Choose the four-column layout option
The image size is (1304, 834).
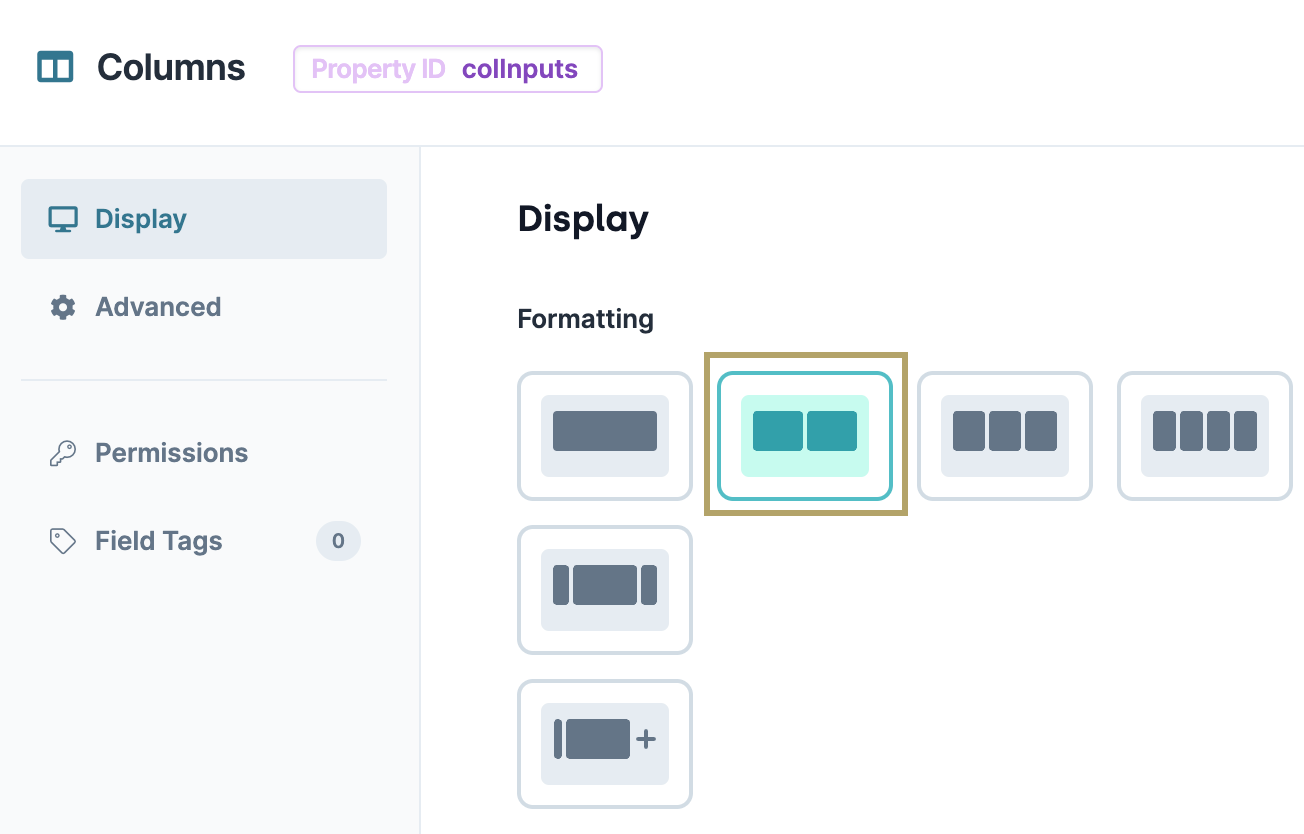pos(1205,436)
